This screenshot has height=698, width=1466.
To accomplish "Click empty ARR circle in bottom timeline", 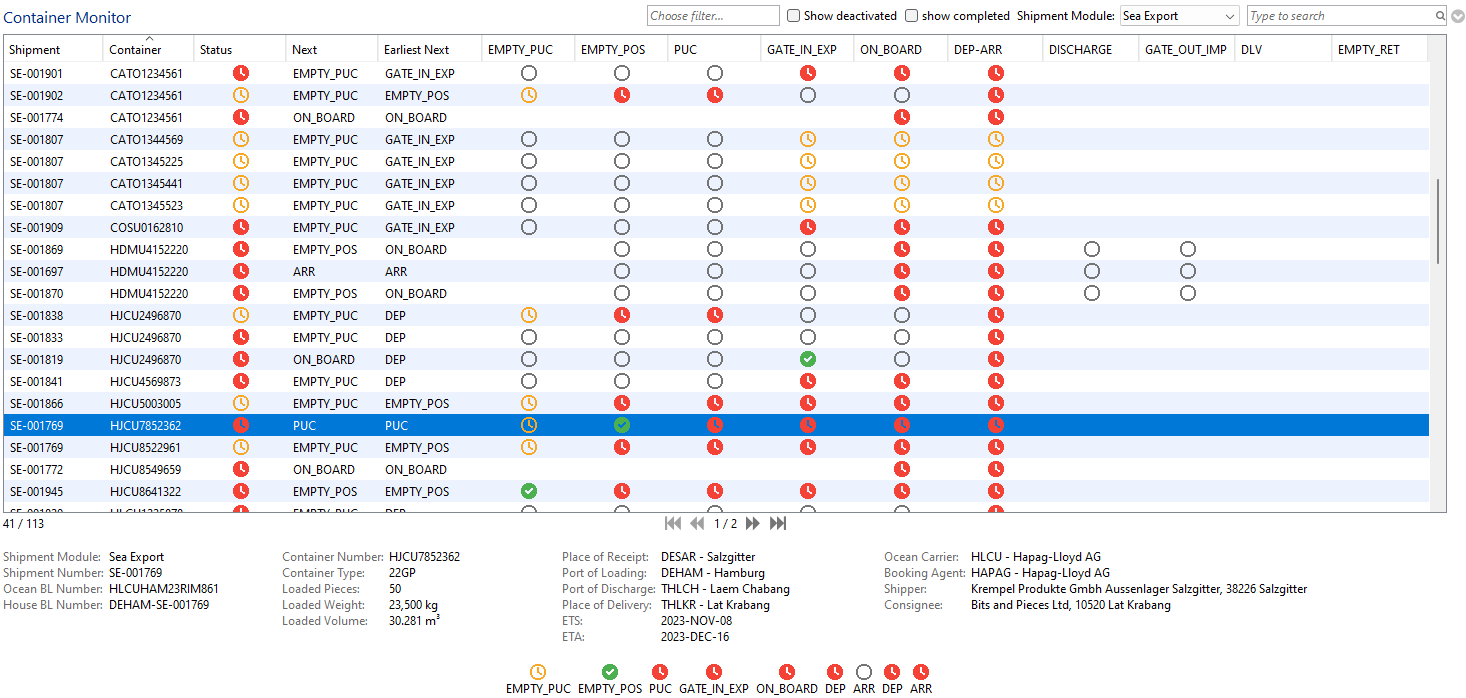I will tap(864, 672).
